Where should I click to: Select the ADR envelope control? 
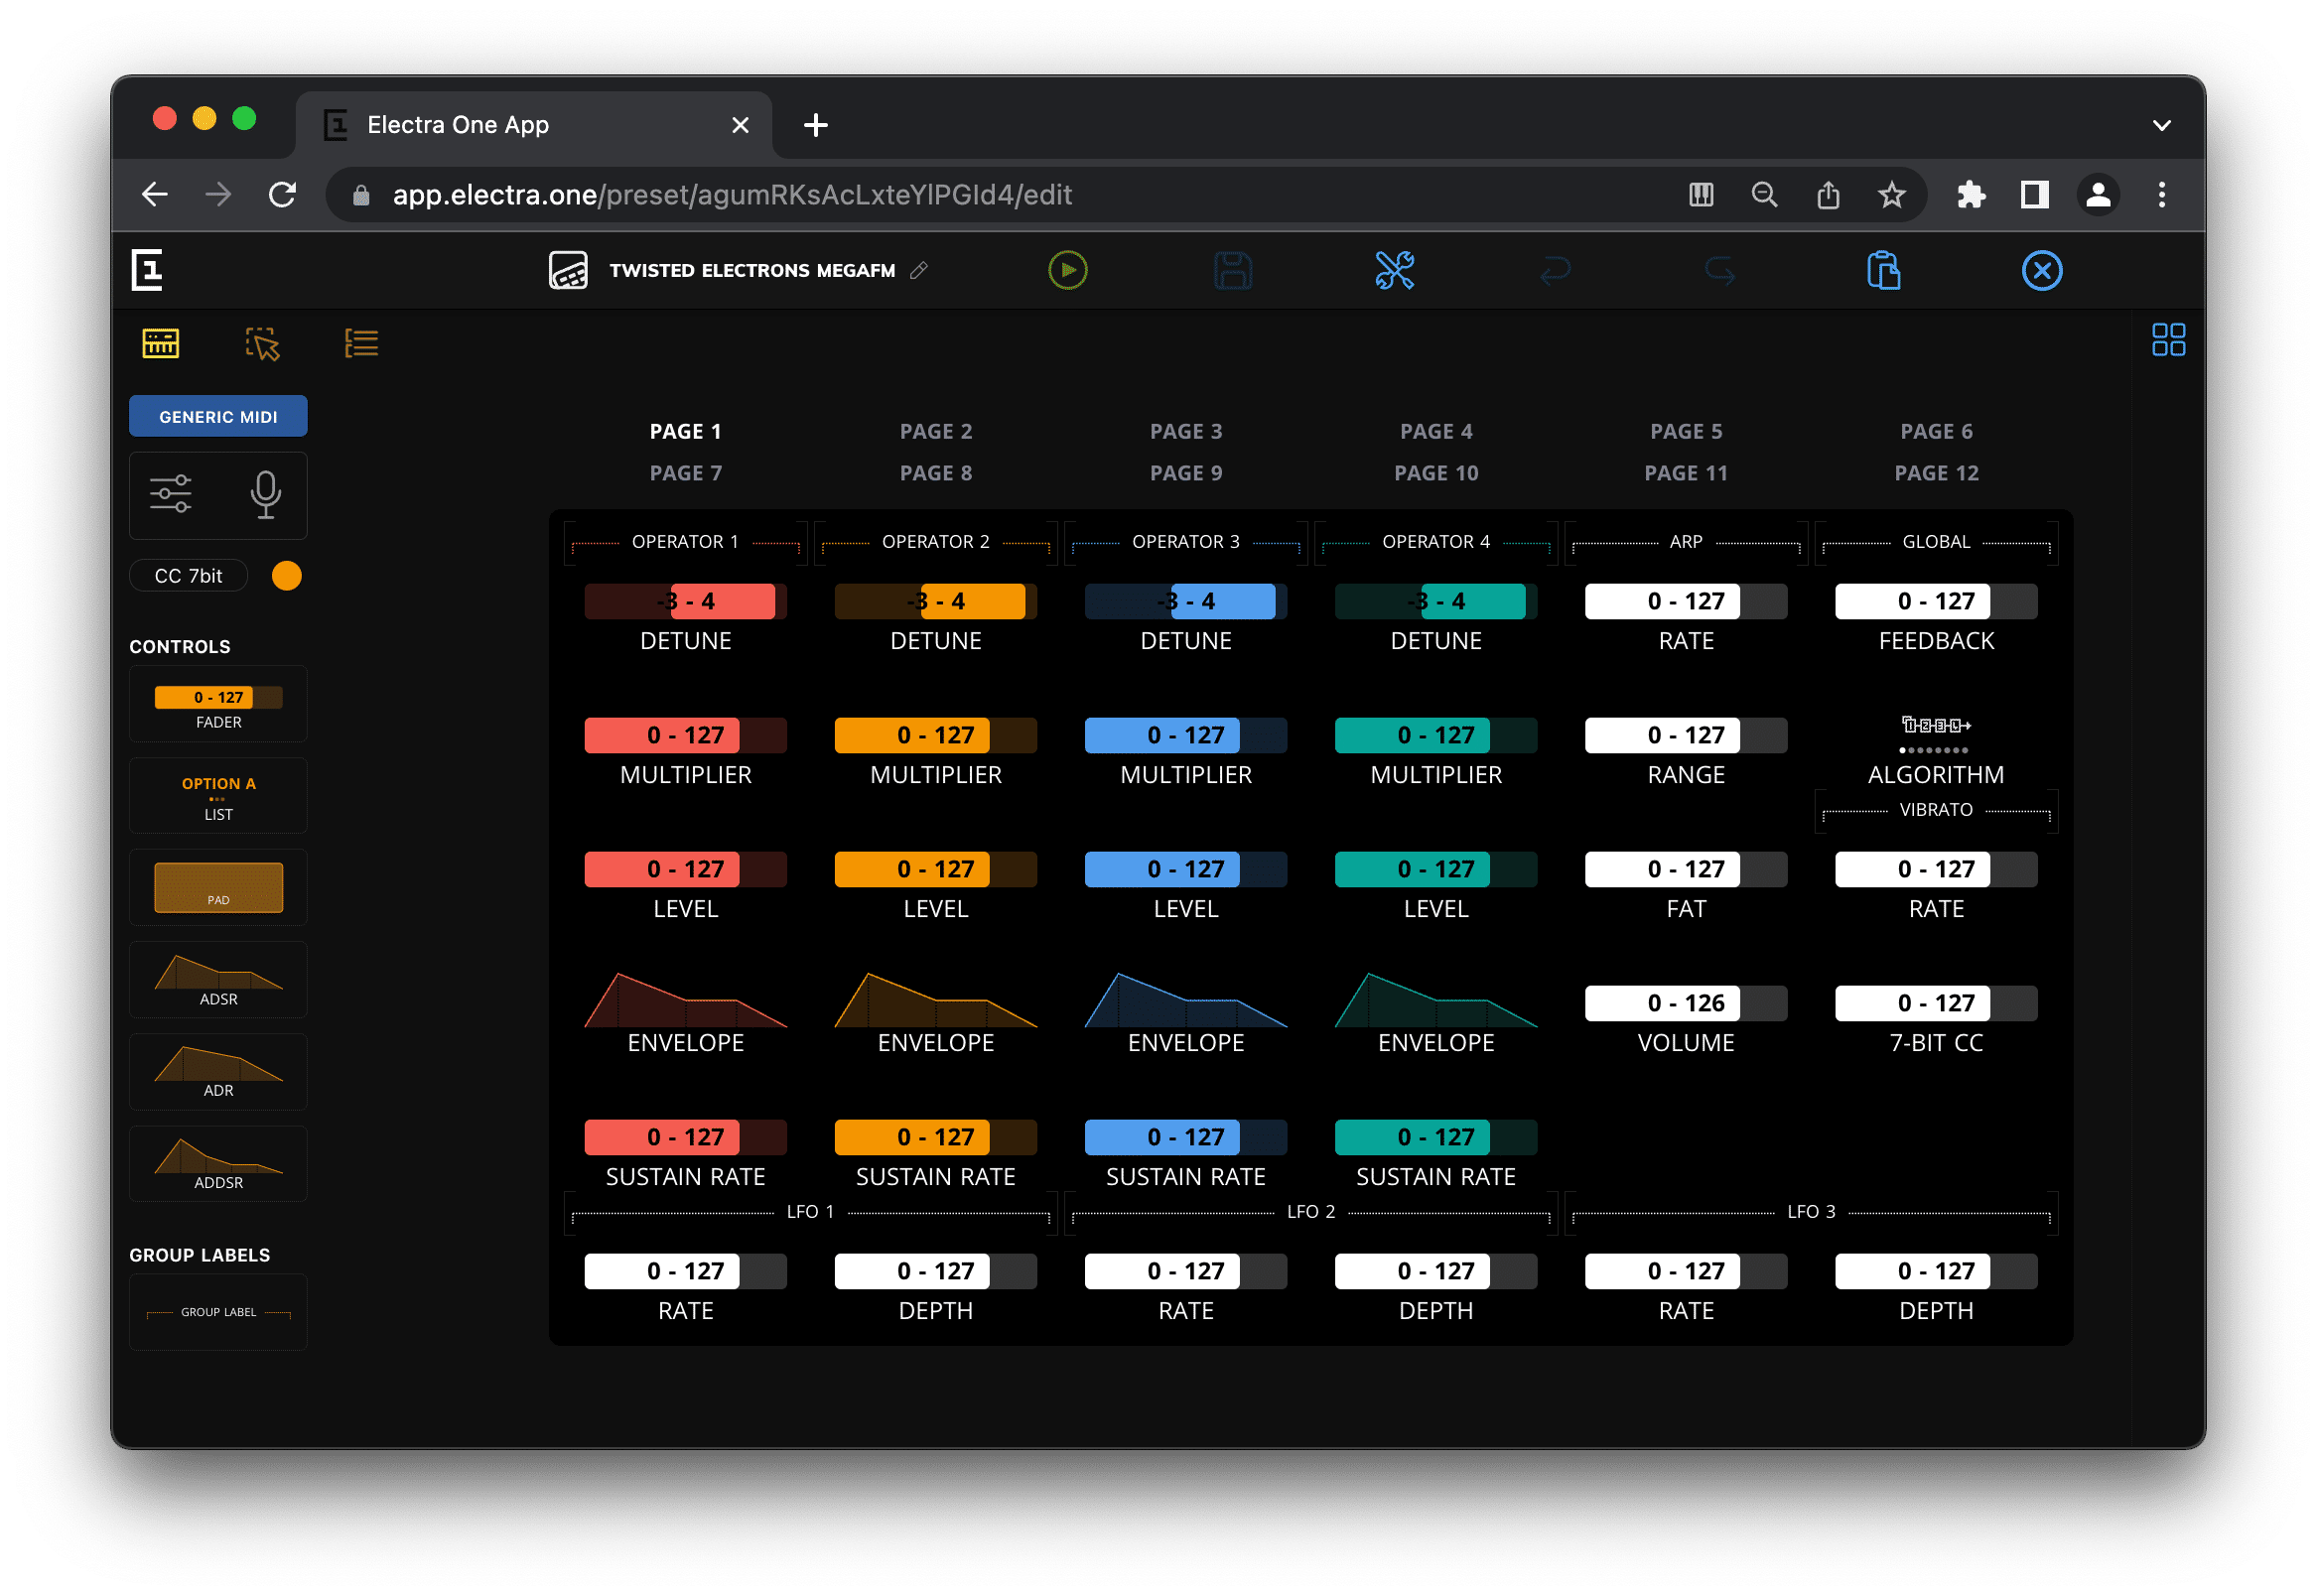[218, 1072]
